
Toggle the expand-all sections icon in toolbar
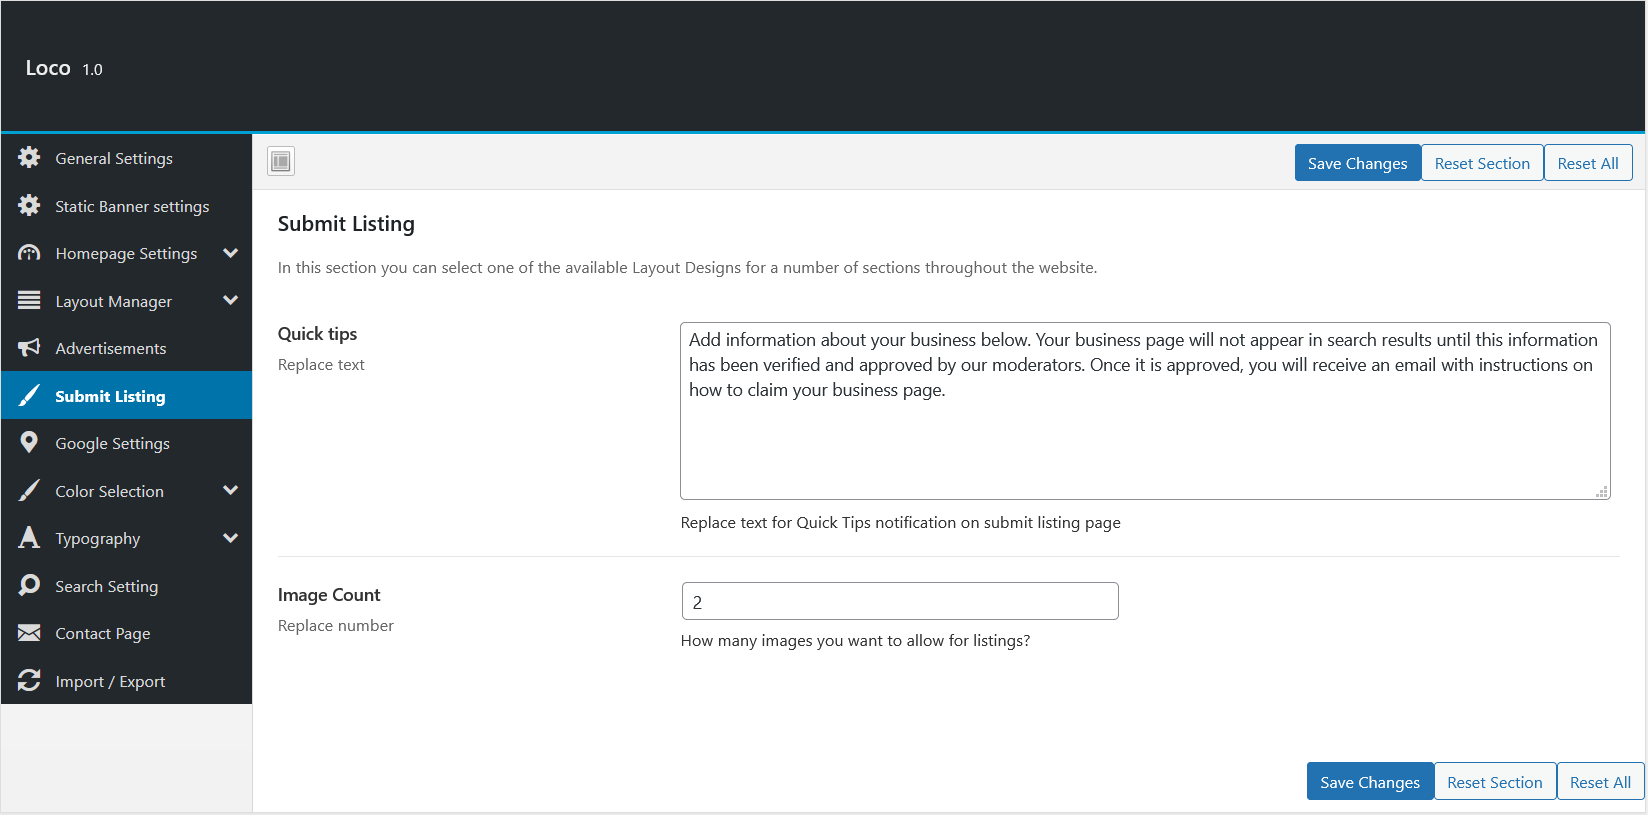coord(281,161)
